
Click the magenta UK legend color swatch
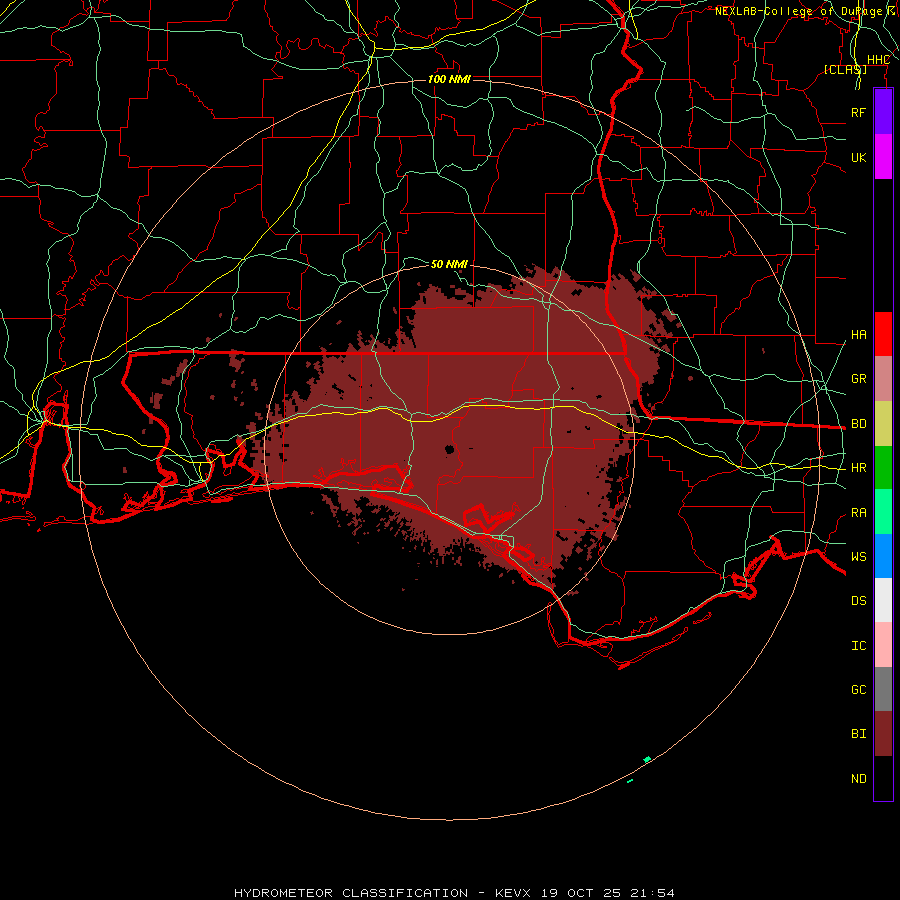click(x=883, y=157)
